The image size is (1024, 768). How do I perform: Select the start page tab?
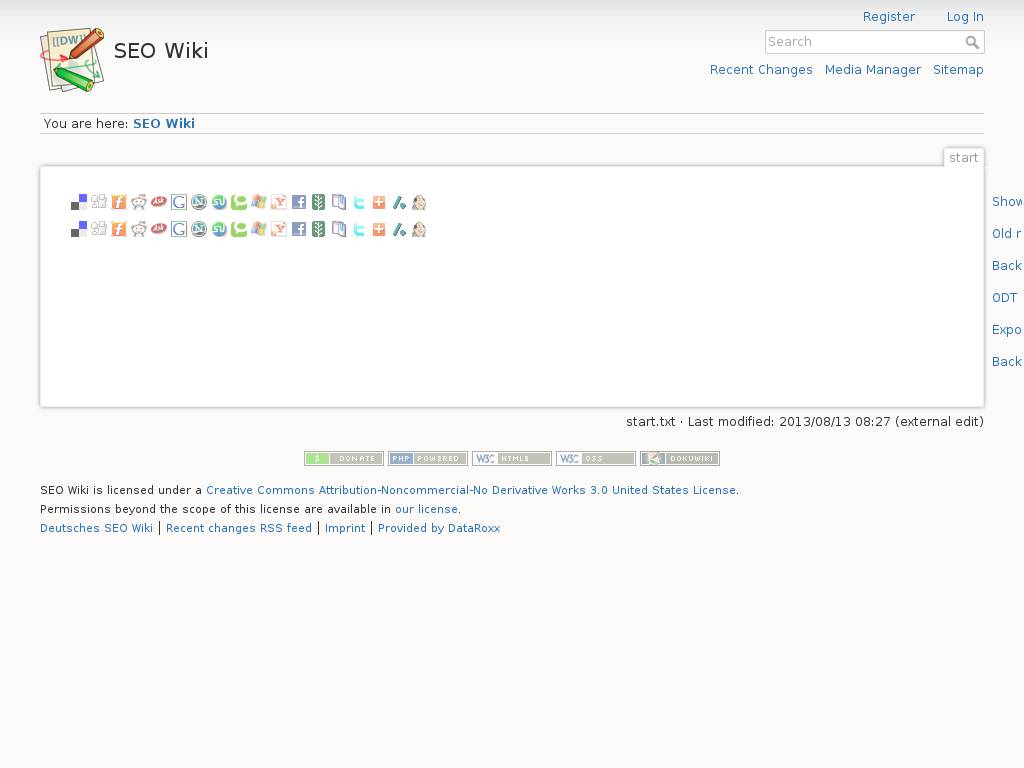pyautogui.click(x=963, y=158)
